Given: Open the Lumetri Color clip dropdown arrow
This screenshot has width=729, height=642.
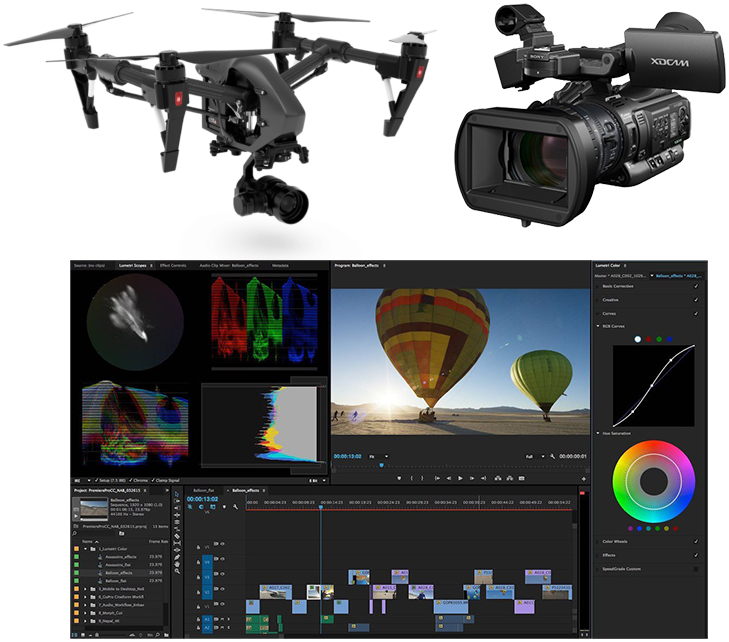Looking at the screenshot, I should (652, 276).
